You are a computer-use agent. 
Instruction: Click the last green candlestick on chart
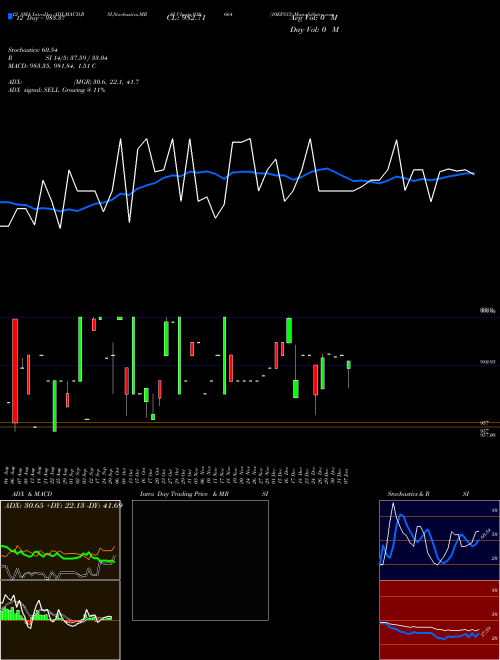(x=348, y=365)
